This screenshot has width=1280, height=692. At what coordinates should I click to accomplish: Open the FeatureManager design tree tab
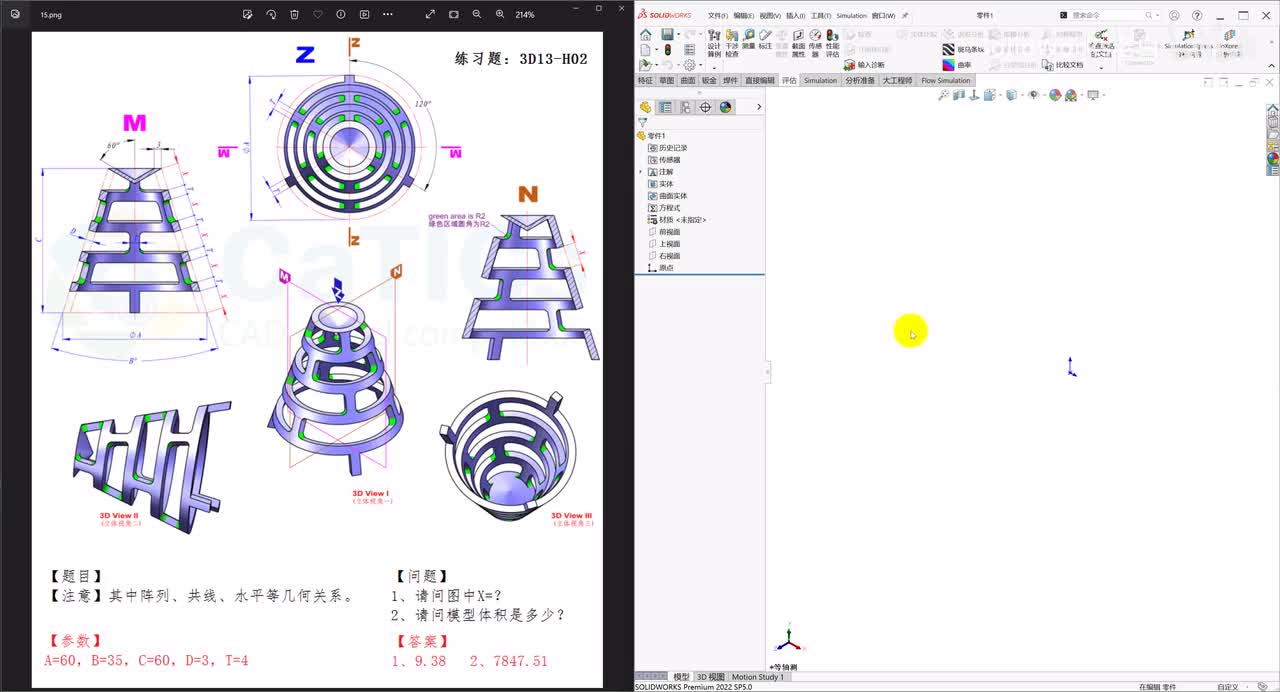[645, 107]
